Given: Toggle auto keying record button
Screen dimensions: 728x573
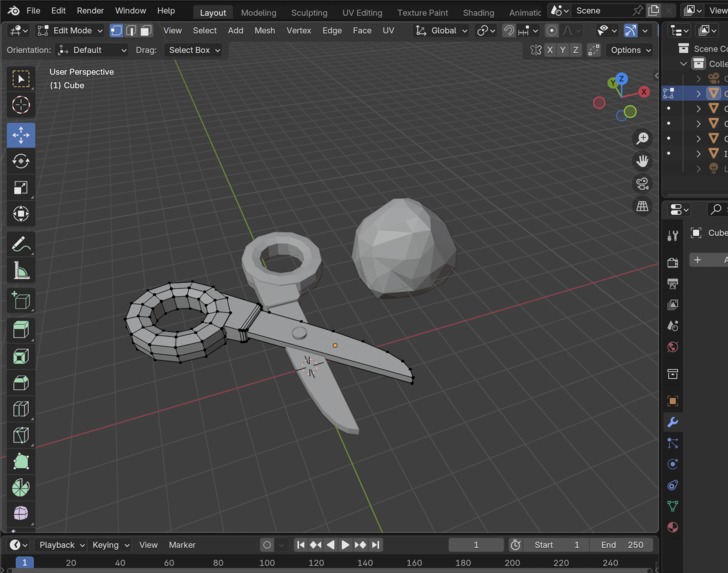Looking at the screenshot, I should [267, 545].
